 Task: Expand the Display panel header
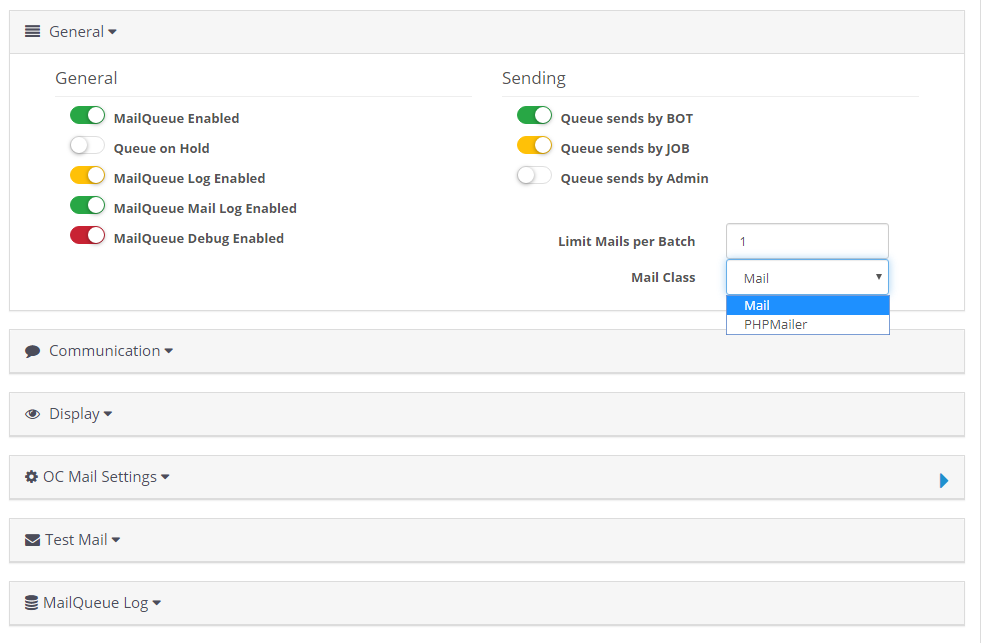tap(487, 414)
